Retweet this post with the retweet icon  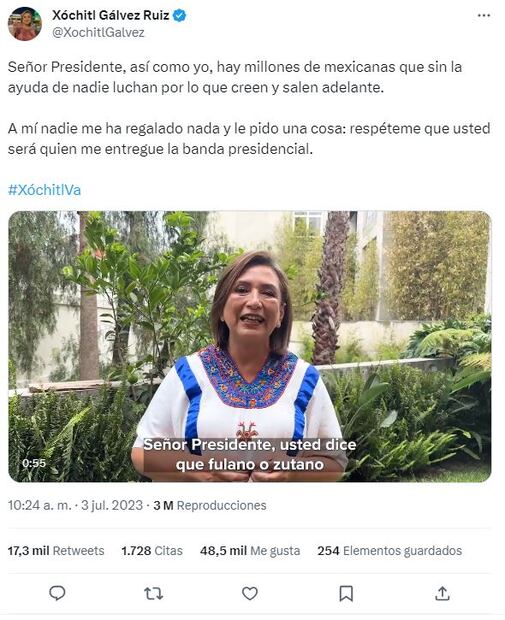point(153,594)
